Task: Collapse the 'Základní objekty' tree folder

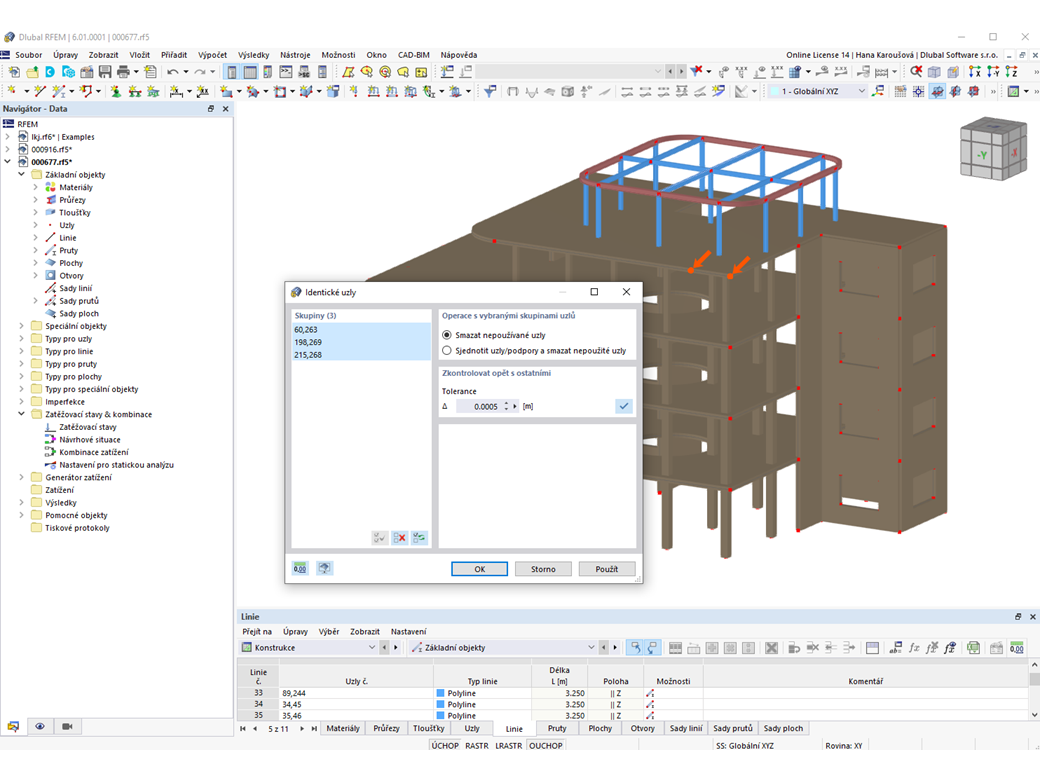Action: (21, 174)
